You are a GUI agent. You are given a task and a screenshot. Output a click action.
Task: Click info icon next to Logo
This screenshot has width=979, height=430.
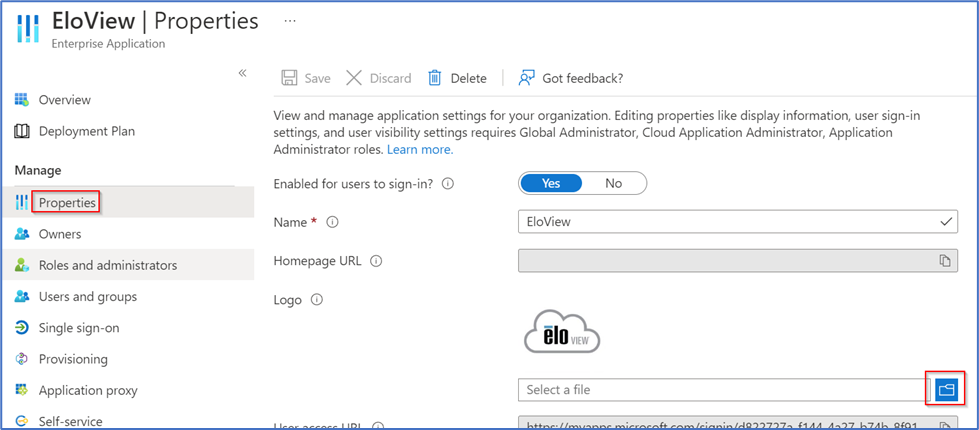[x=317, y=300]
